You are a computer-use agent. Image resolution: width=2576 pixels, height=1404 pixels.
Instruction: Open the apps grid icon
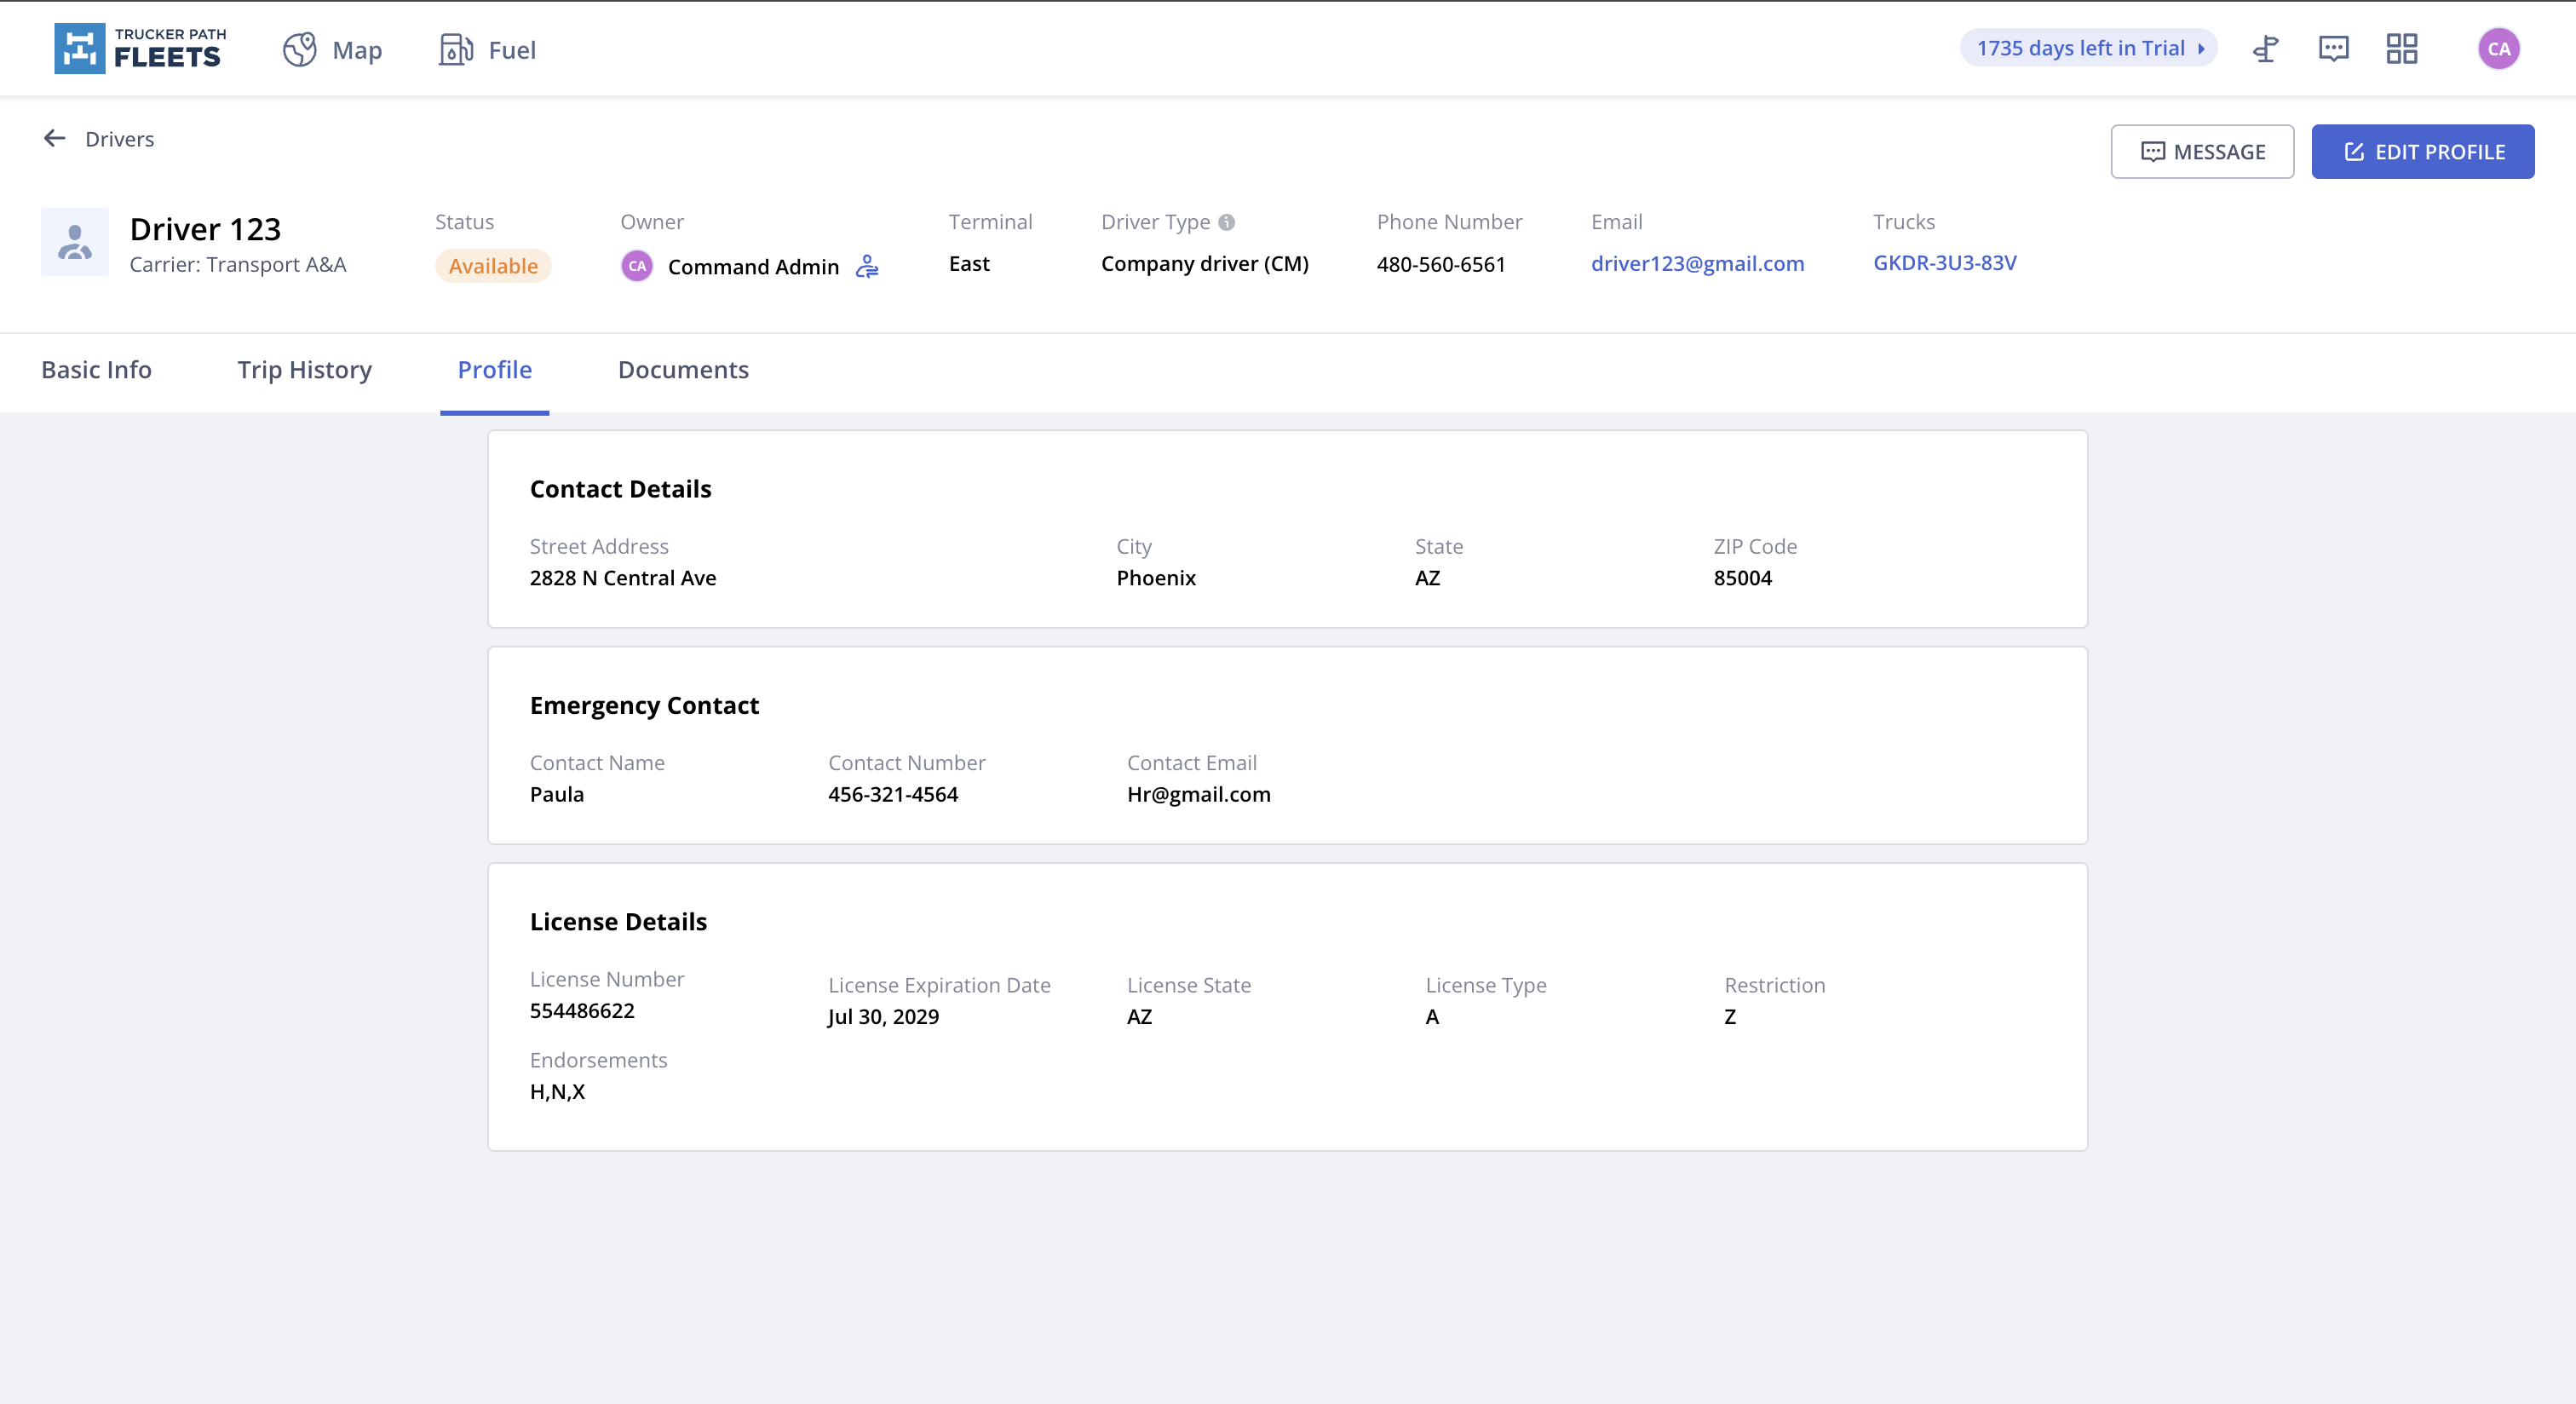[2402, 49]
